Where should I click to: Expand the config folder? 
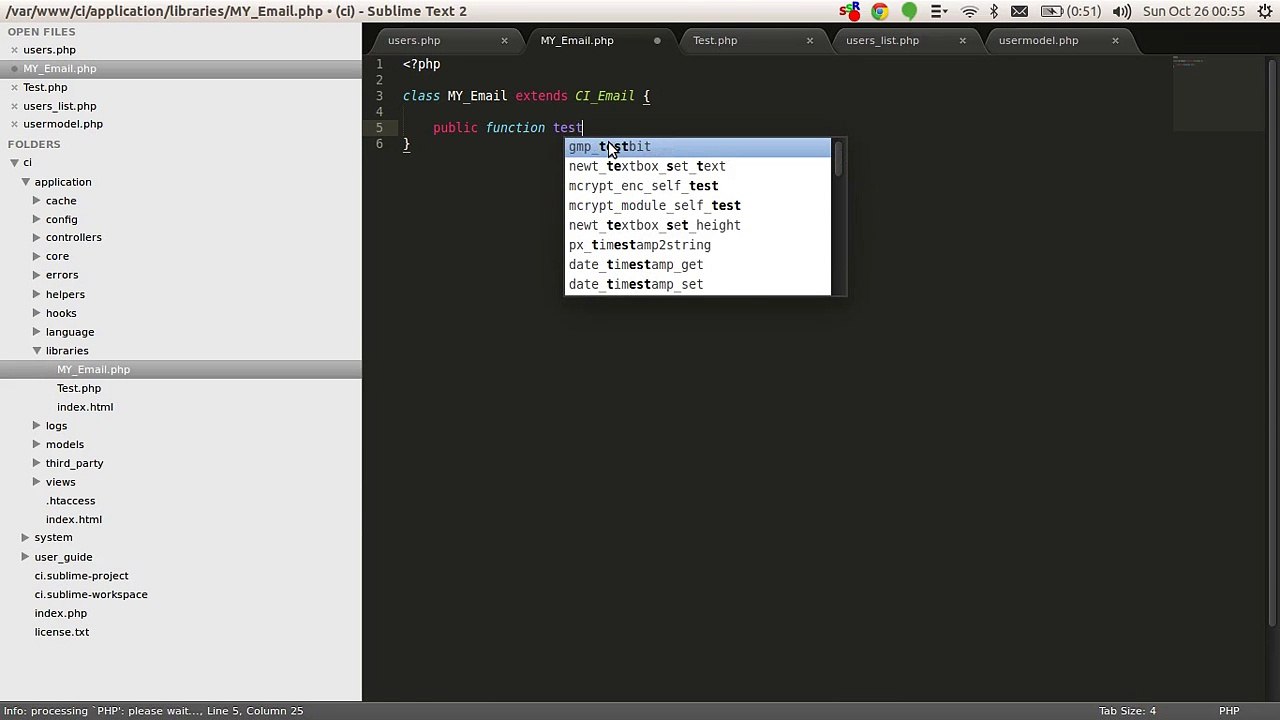pos(36,219)
